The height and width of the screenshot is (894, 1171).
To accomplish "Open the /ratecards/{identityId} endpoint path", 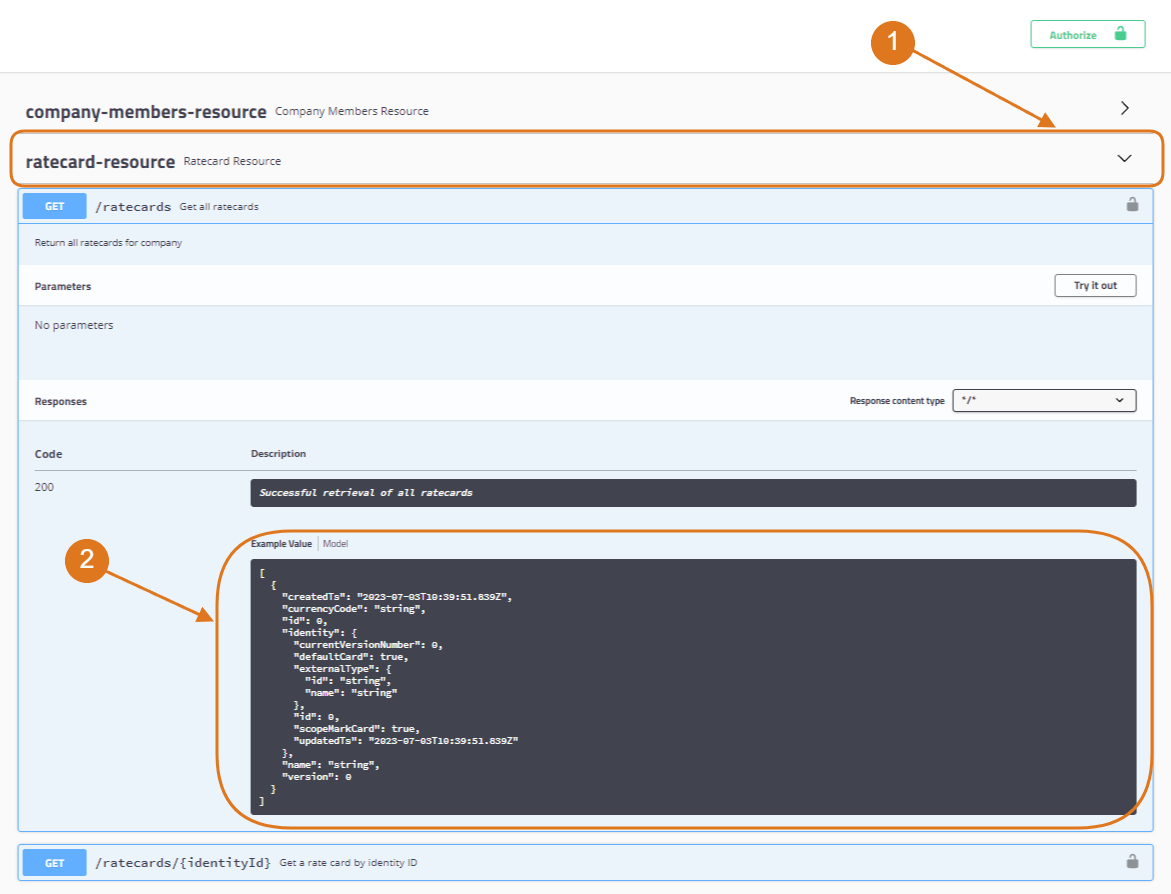I will tap(183, 863).
